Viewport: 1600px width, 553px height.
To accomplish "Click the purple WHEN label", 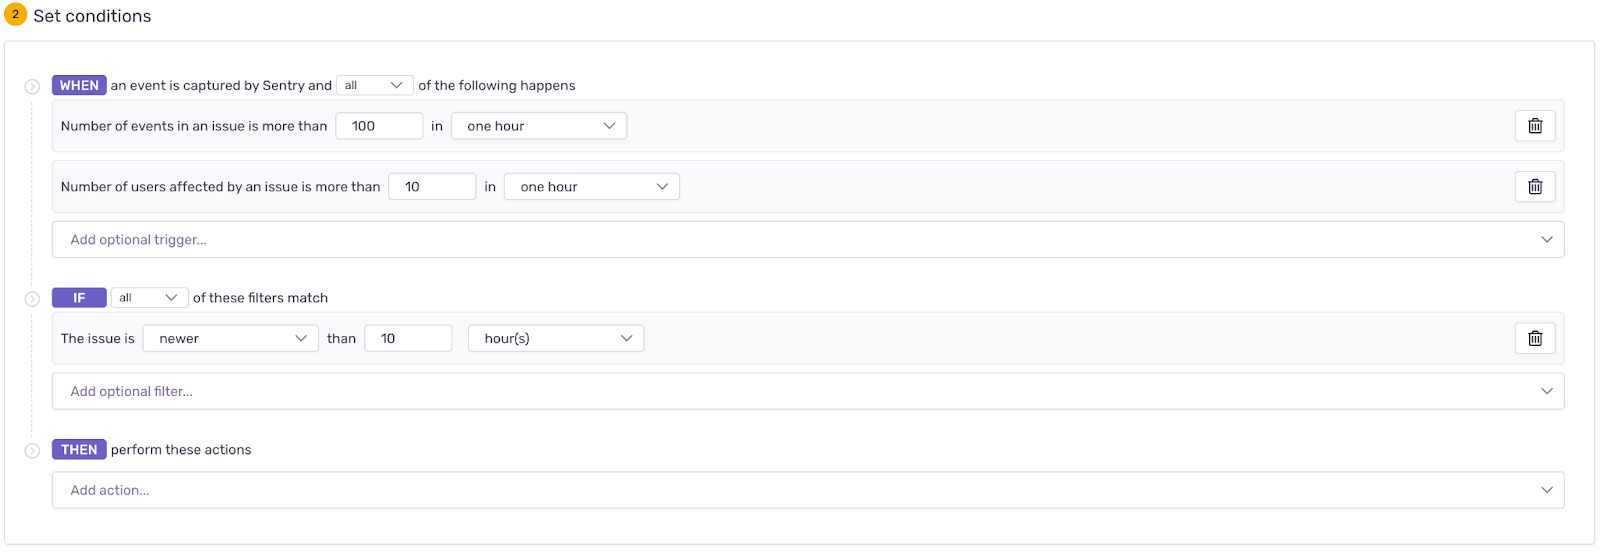I will tap(79, 86).
